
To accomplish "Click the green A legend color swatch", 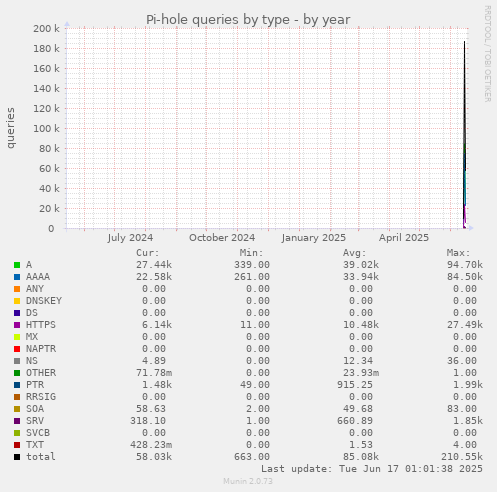I will pyautogui.click(x=17, y=265).
